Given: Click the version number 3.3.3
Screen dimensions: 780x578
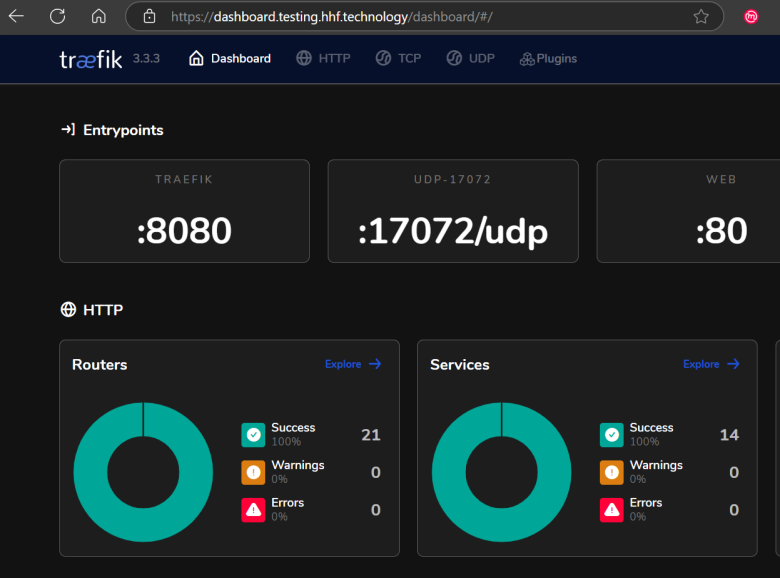Looking at the screenshot, I should click(146, 59).
